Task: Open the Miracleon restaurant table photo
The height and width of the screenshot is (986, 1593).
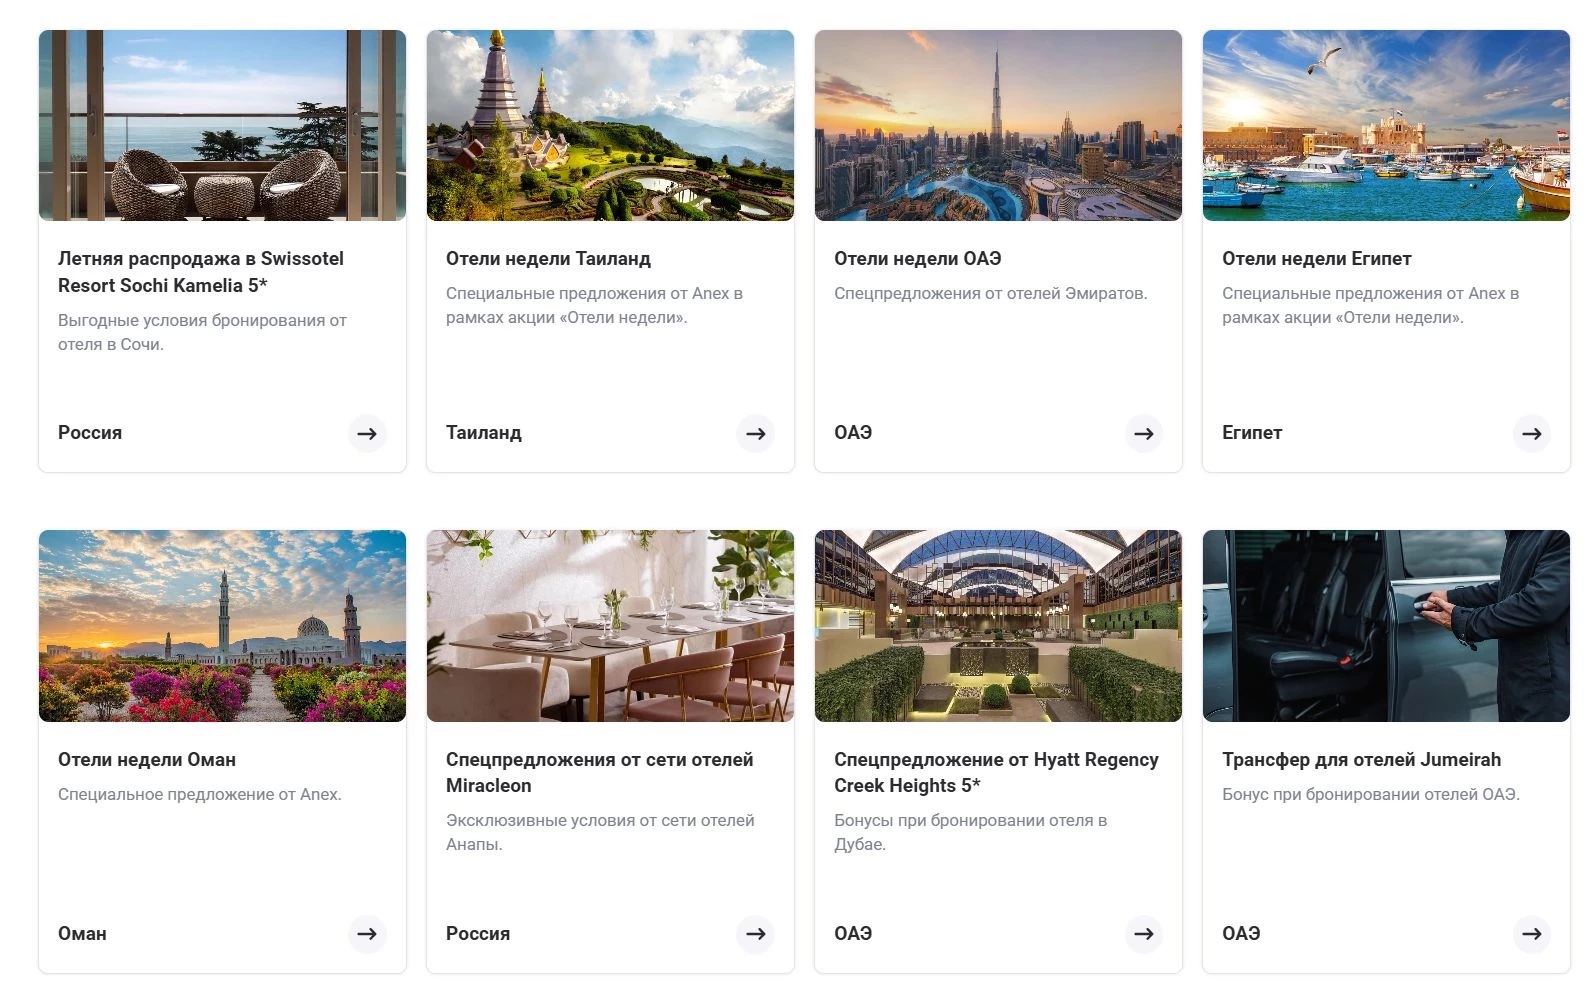Action: click(x=610, y=626)
